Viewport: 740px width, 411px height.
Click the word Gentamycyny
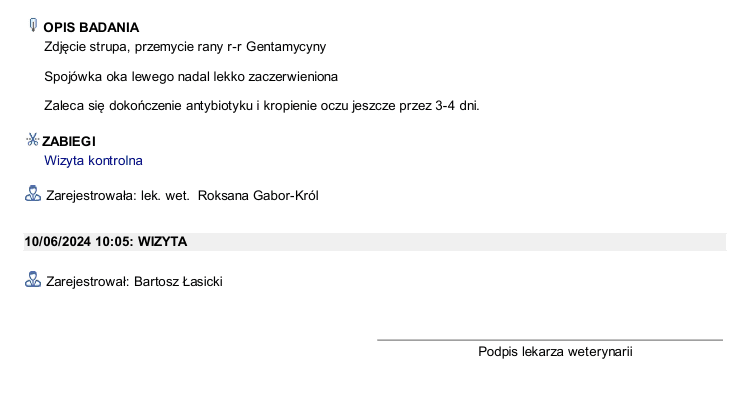point(286,47)
